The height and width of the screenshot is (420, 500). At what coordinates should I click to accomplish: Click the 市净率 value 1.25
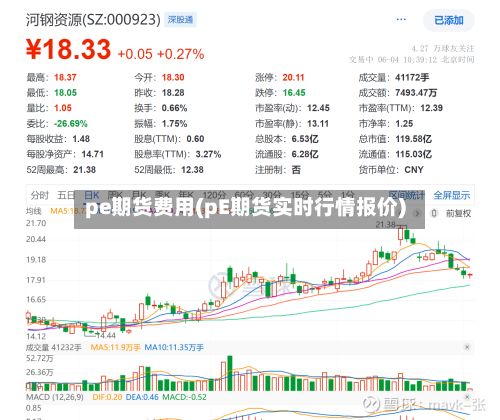pos(404,124)
